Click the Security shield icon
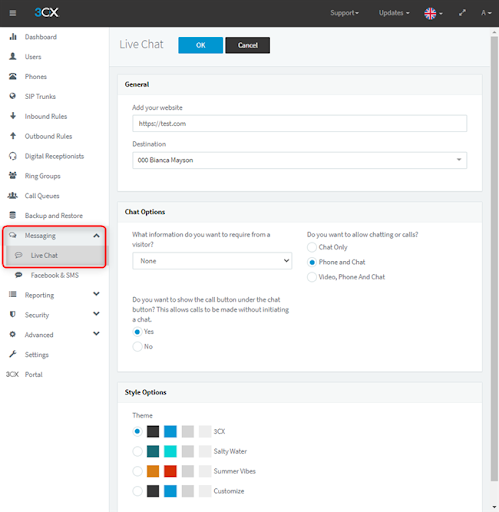 point(13,314)
